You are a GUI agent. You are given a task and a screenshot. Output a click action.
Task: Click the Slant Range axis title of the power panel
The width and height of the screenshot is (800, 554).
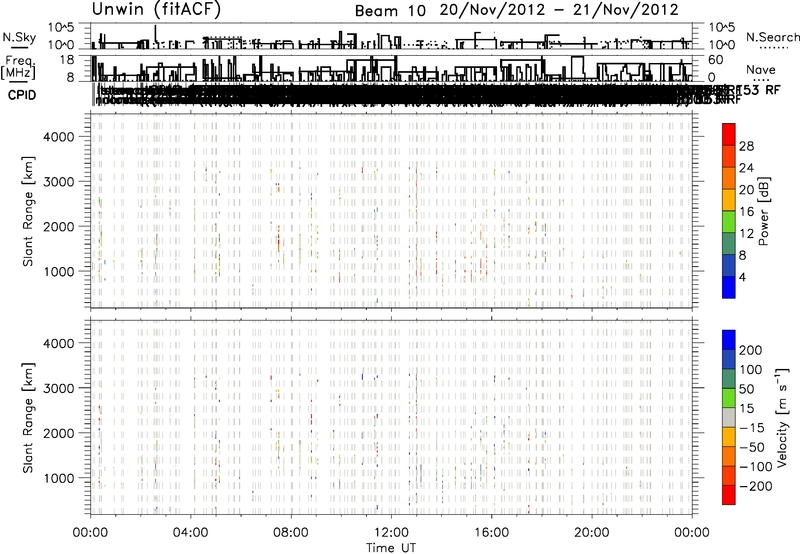point(28,212)
